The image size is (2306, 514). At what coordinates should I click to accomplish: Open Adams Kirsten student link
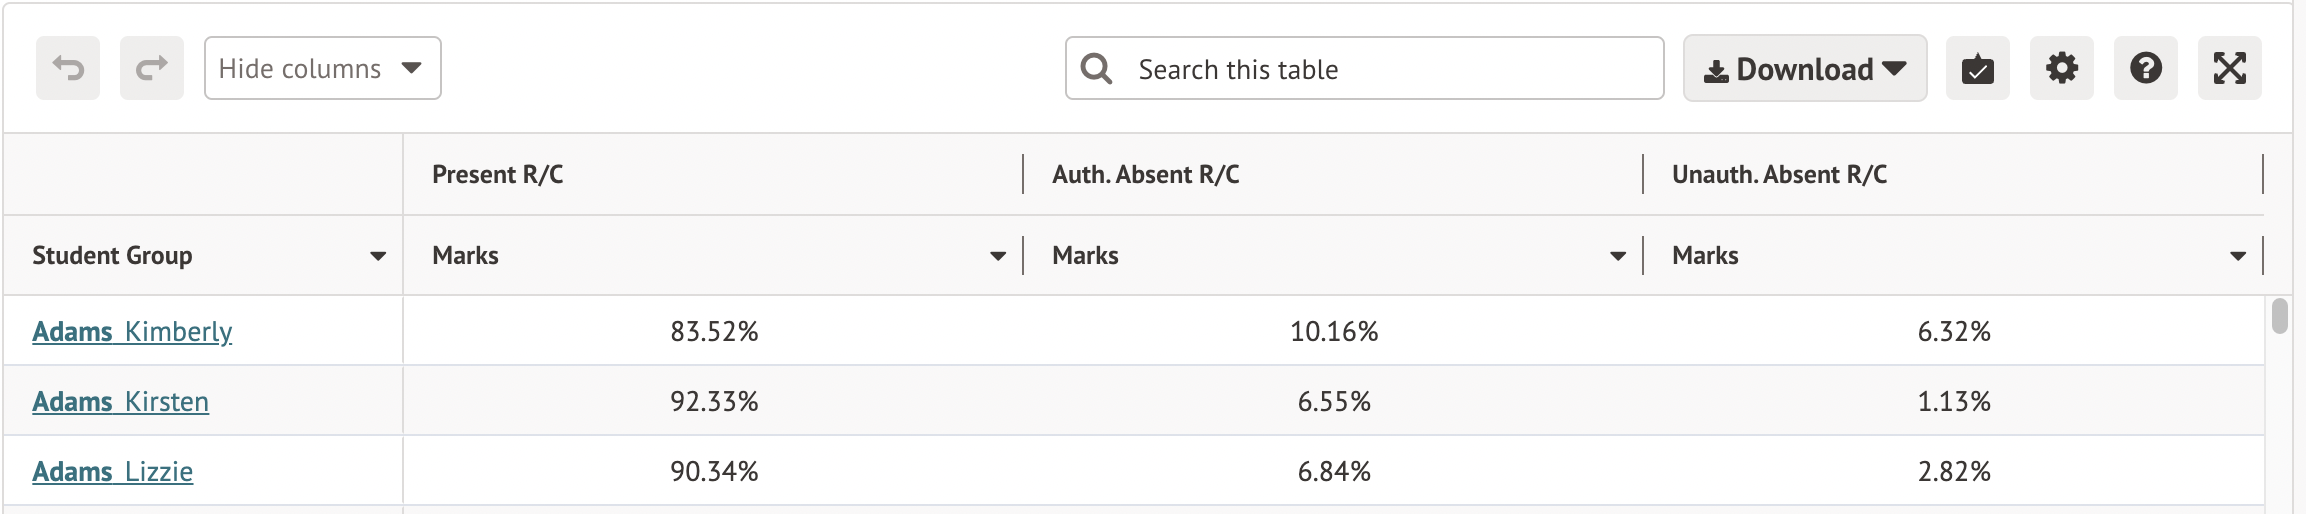[120, 401]
